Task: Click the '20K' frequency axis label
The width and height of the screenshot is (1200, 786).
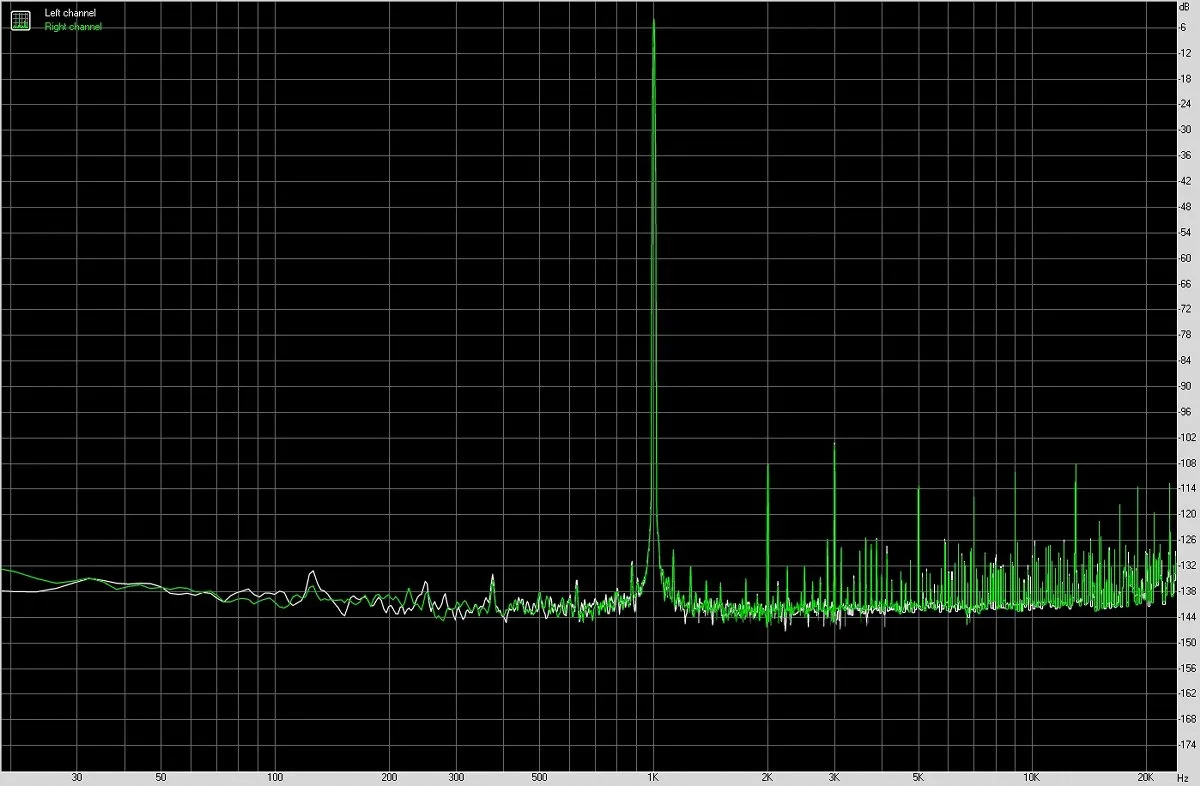Action: coord(1146,777)
